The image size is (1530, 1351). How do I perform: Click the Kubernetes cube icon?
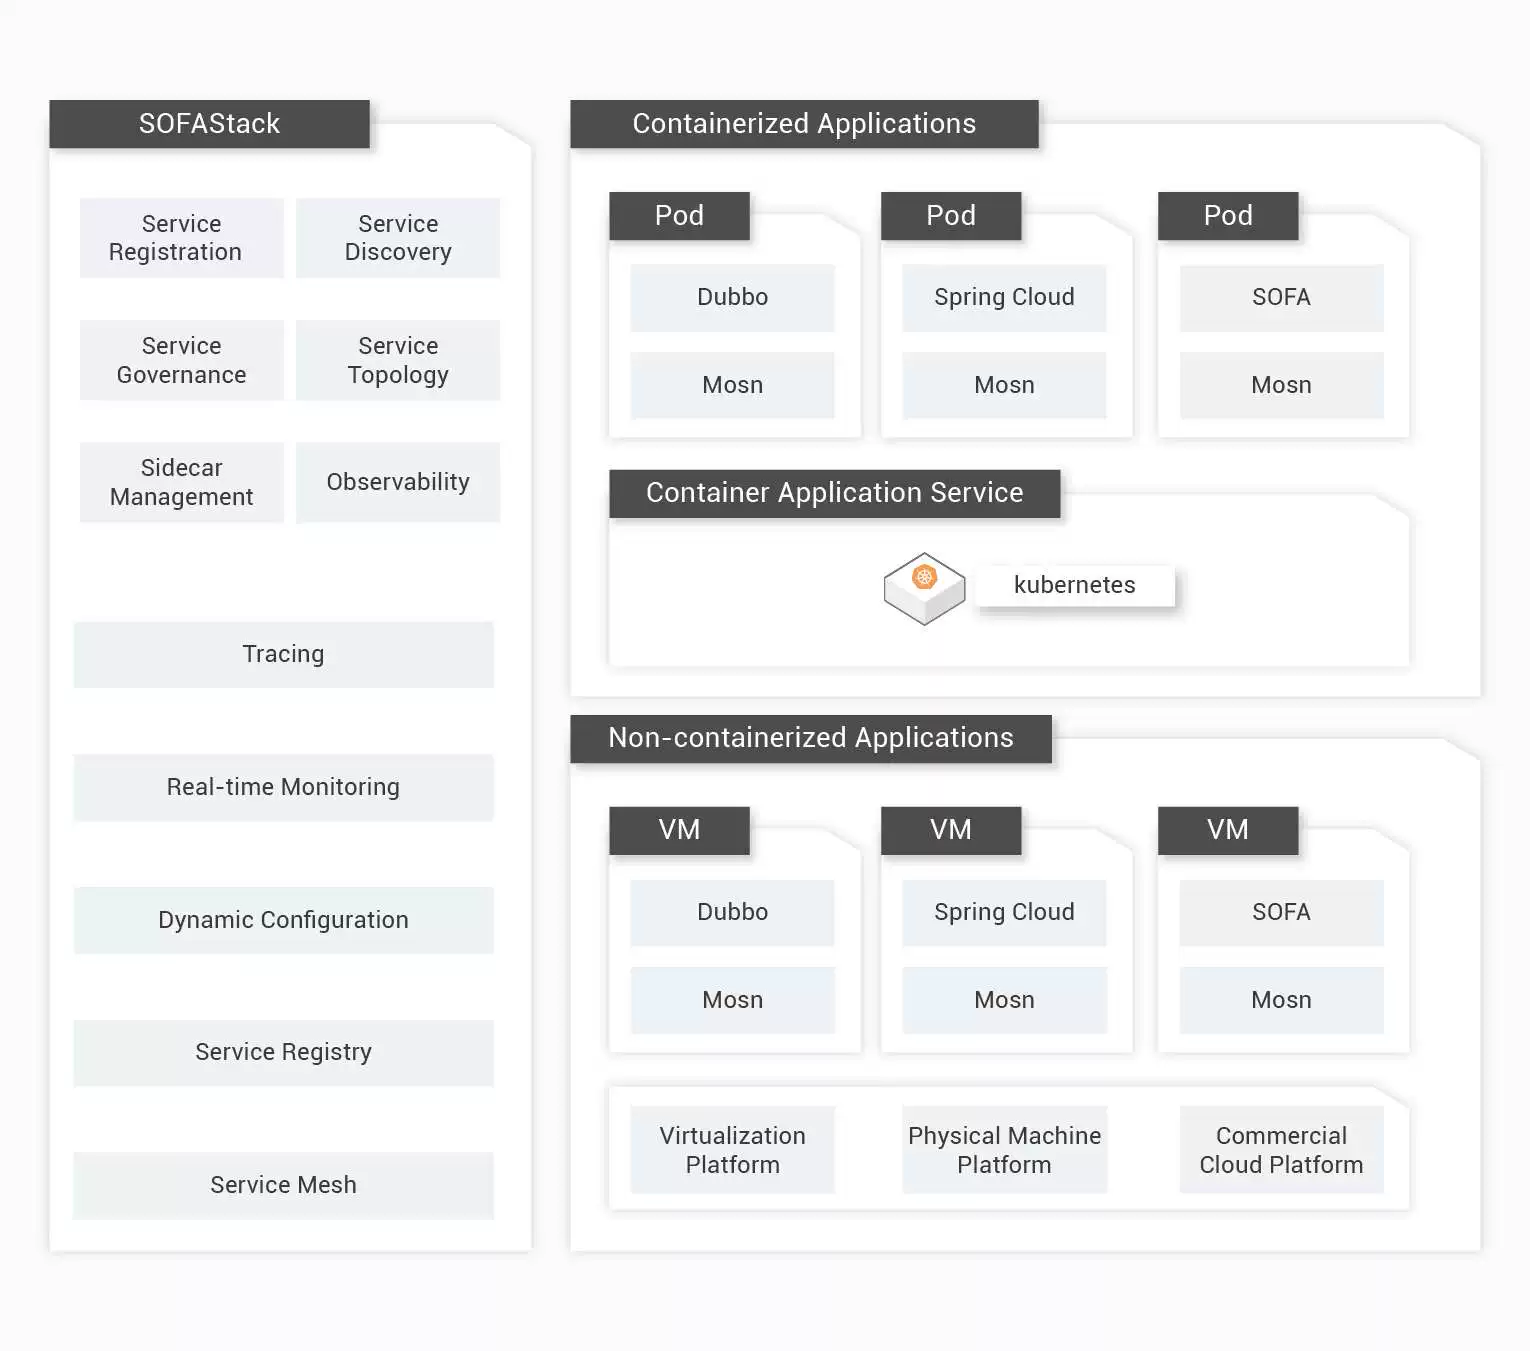pos(924,588)
